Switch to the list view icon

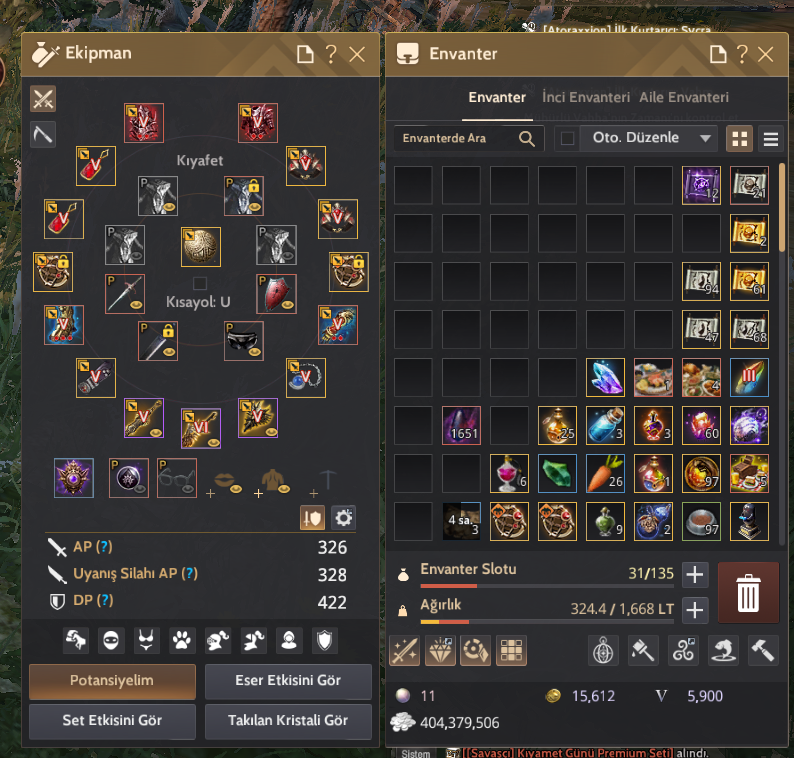771,139
